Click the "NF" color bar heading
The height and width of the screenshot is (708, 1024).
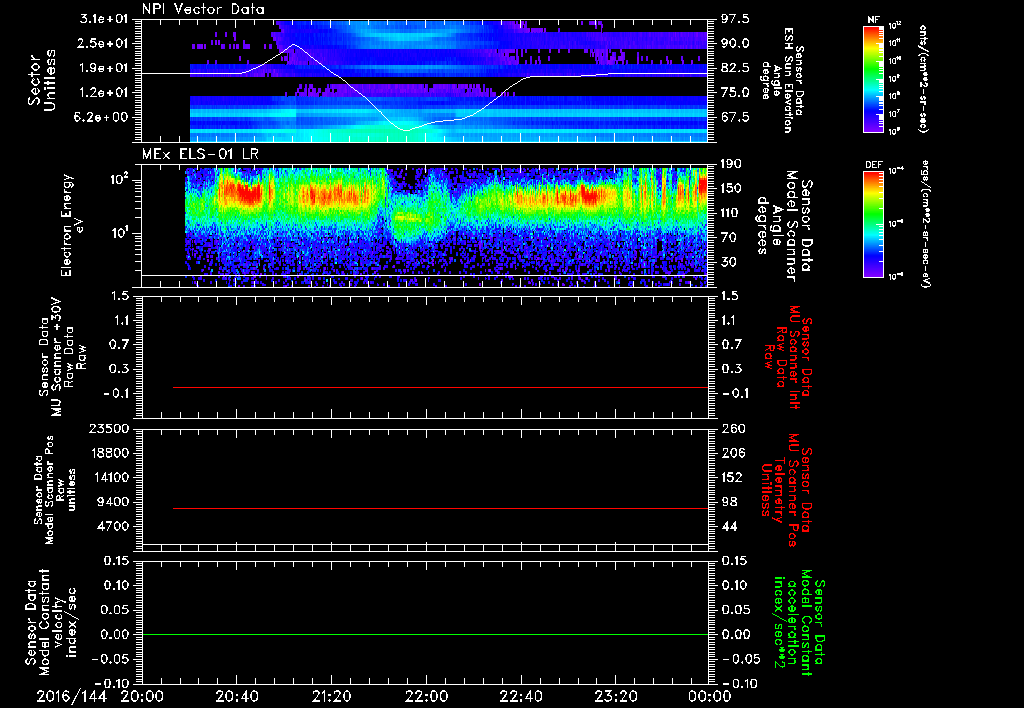[873, 20]
